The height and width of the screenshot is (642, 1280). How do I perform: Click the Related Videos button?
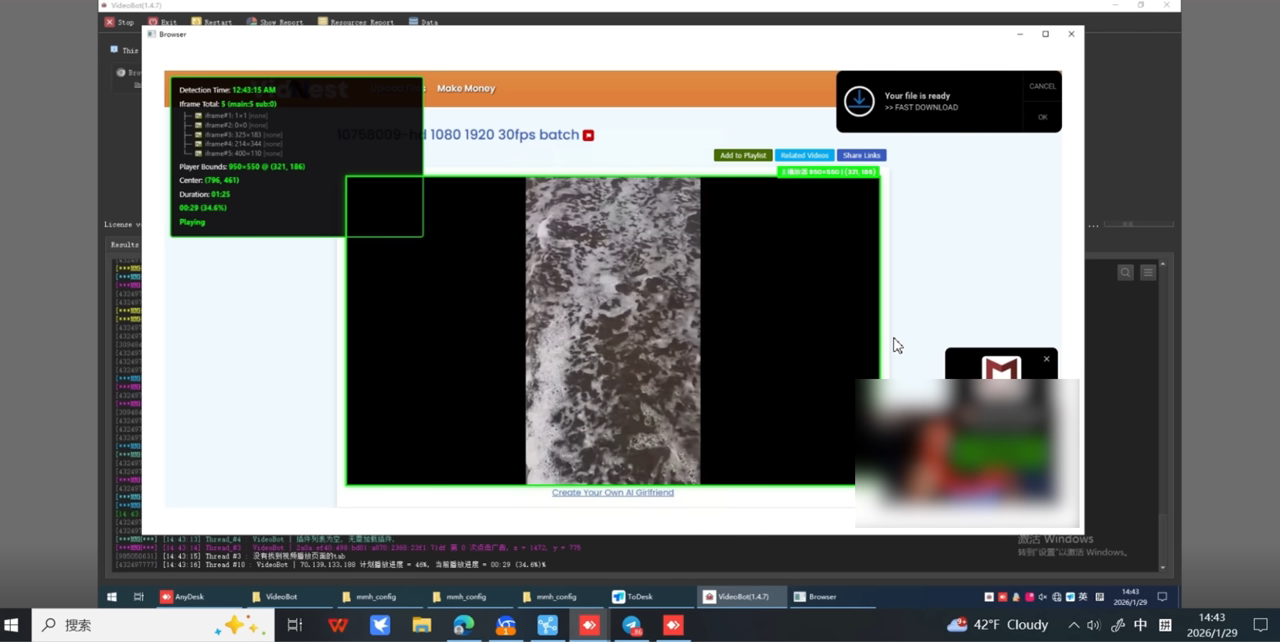tap(805, 155)
